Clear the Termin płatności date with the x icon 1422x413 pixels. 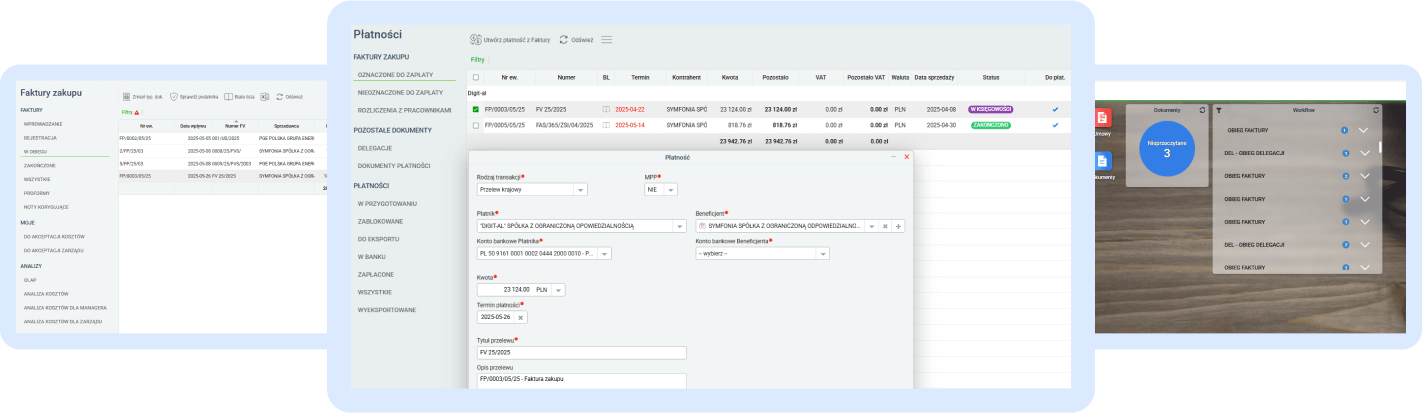click(520, 317)
